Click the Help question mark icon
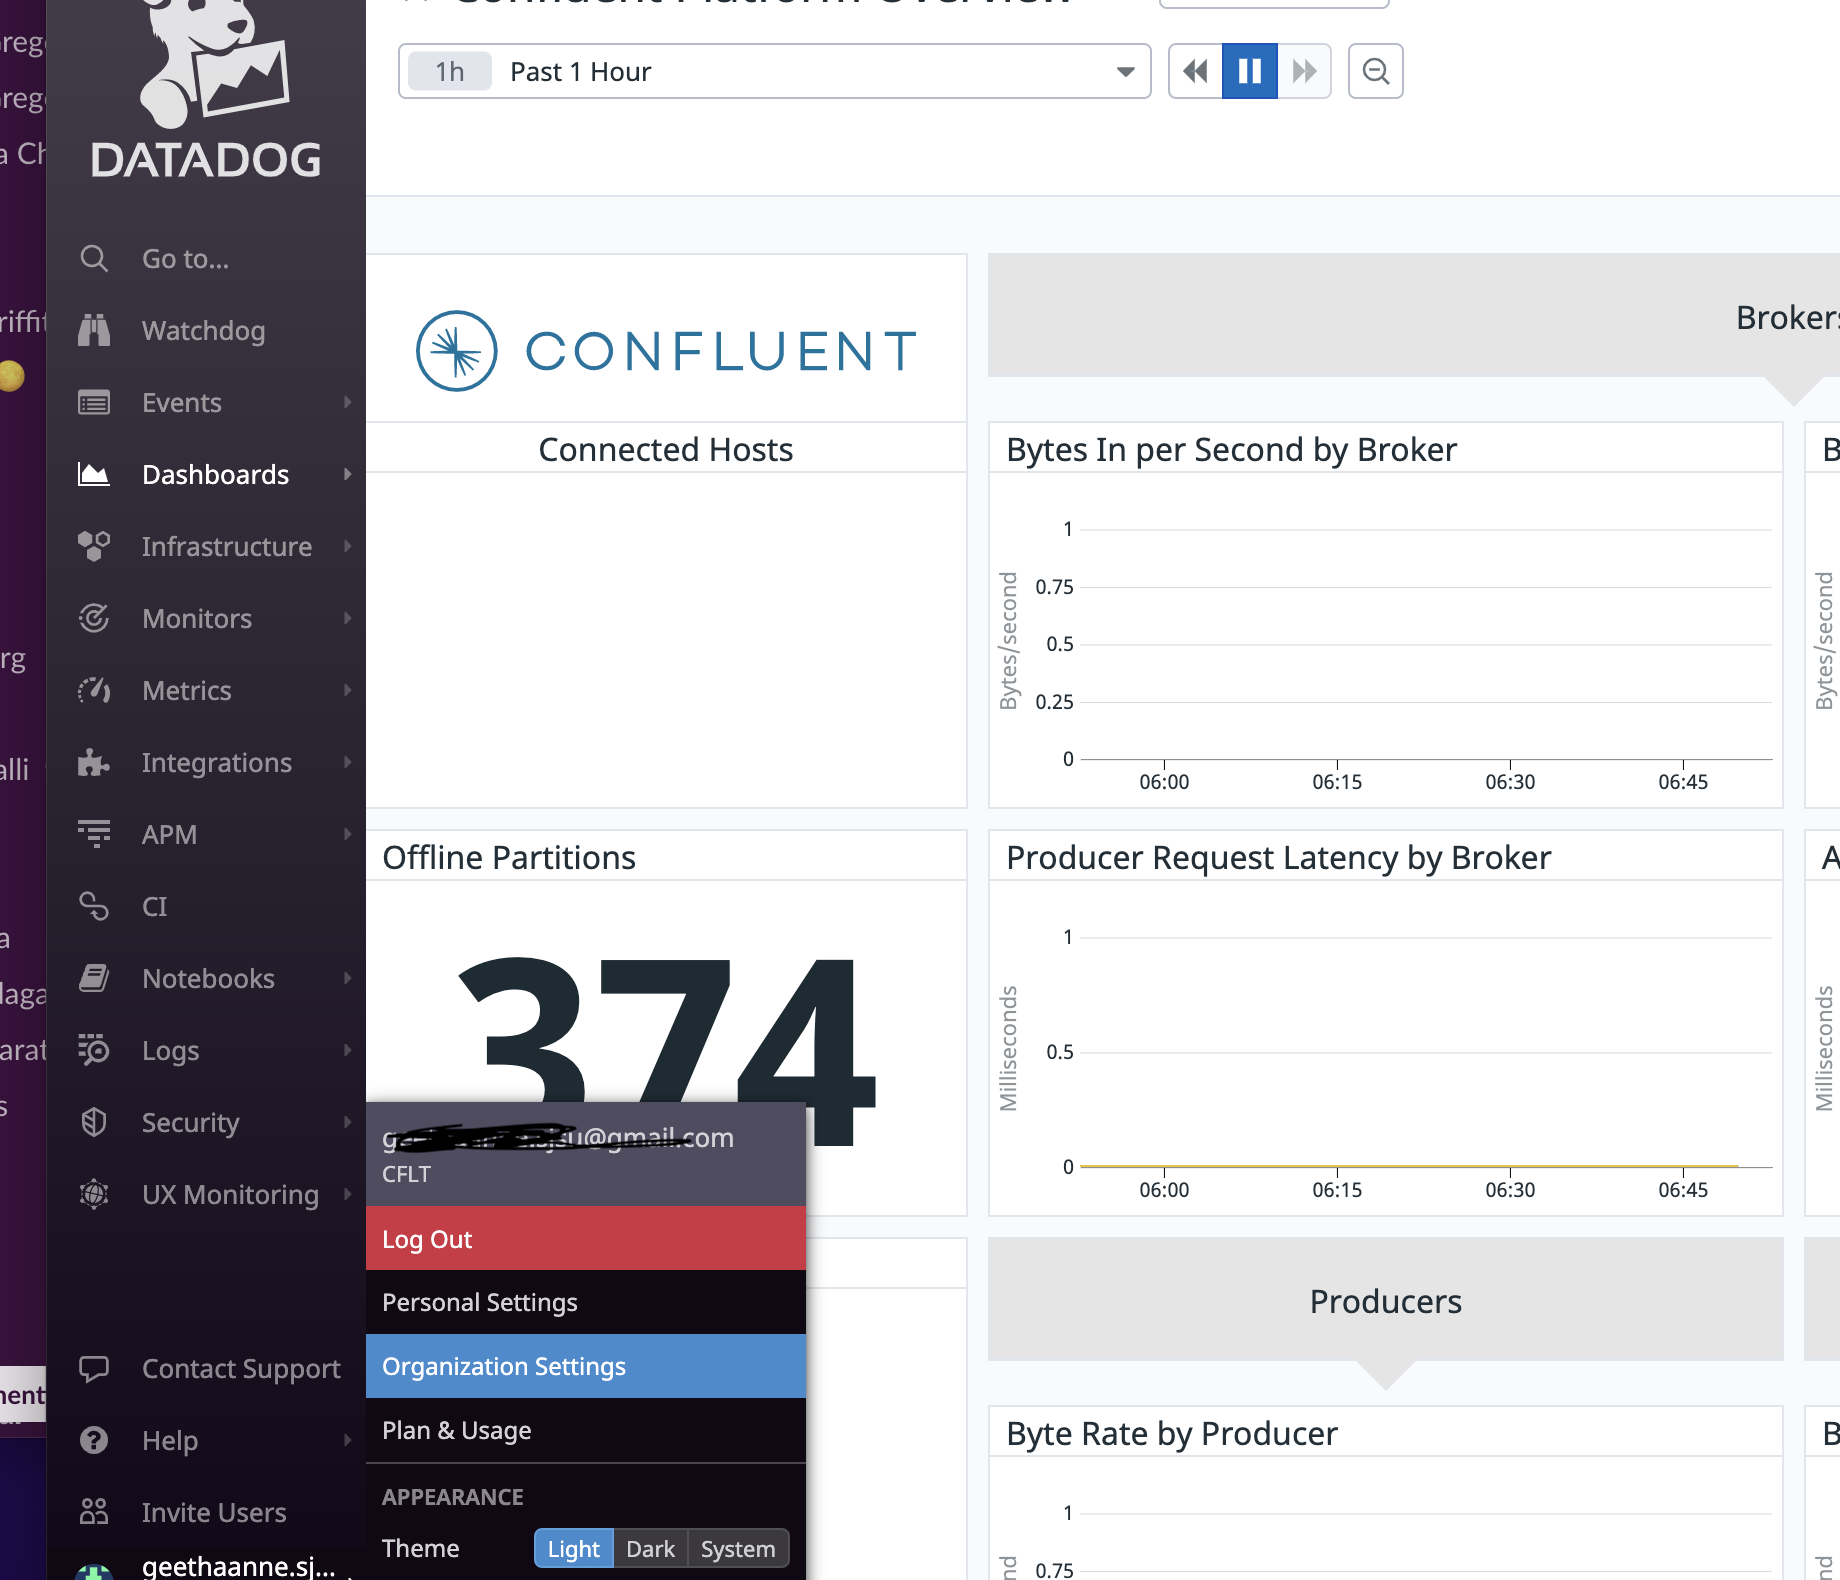The height and width of the screenshot is (1580, 1840). pos(94,1441)
